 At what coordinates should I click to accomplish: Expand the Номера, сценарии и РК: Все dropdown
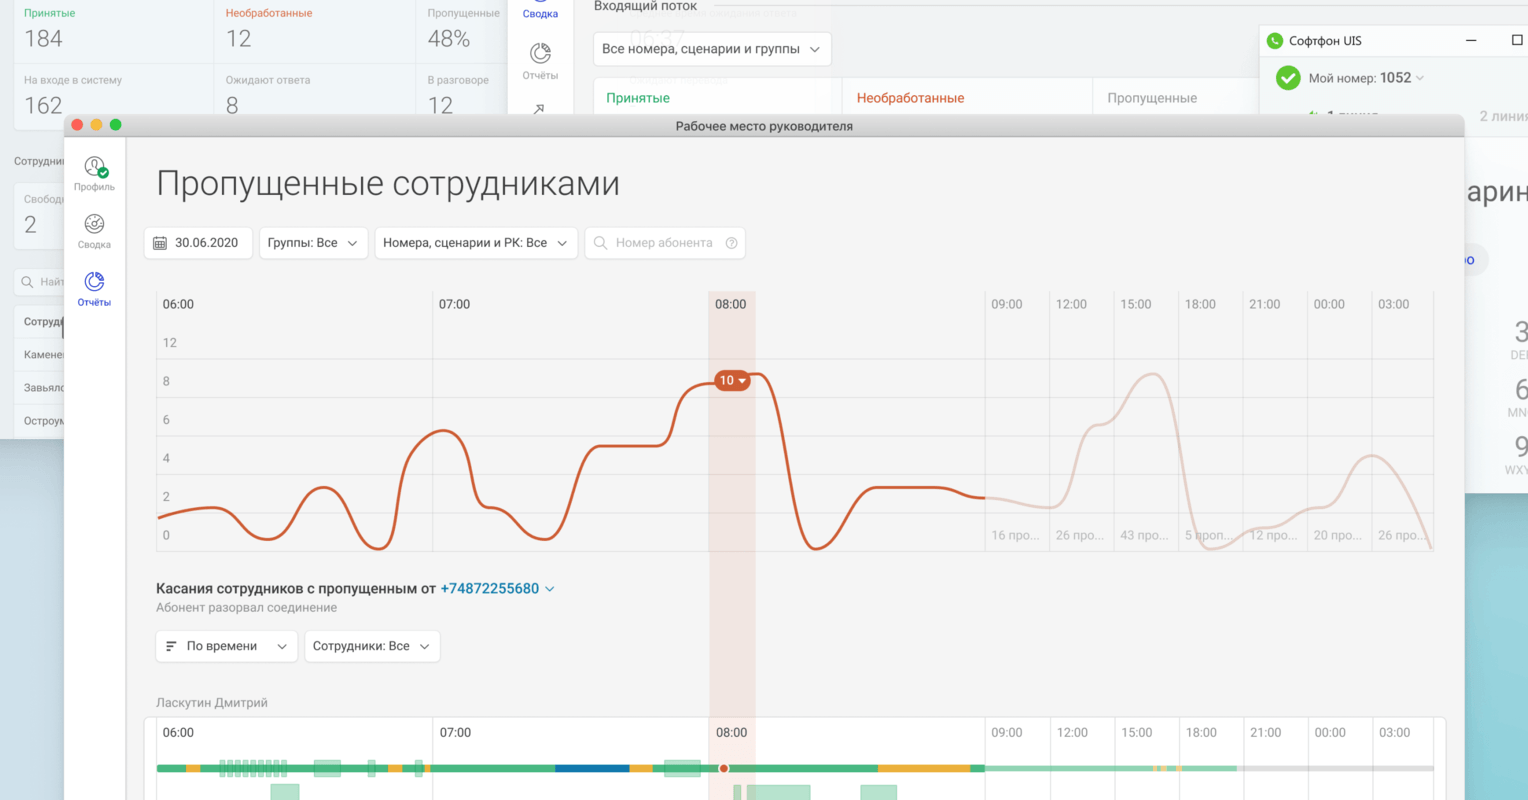click(476, 243)
